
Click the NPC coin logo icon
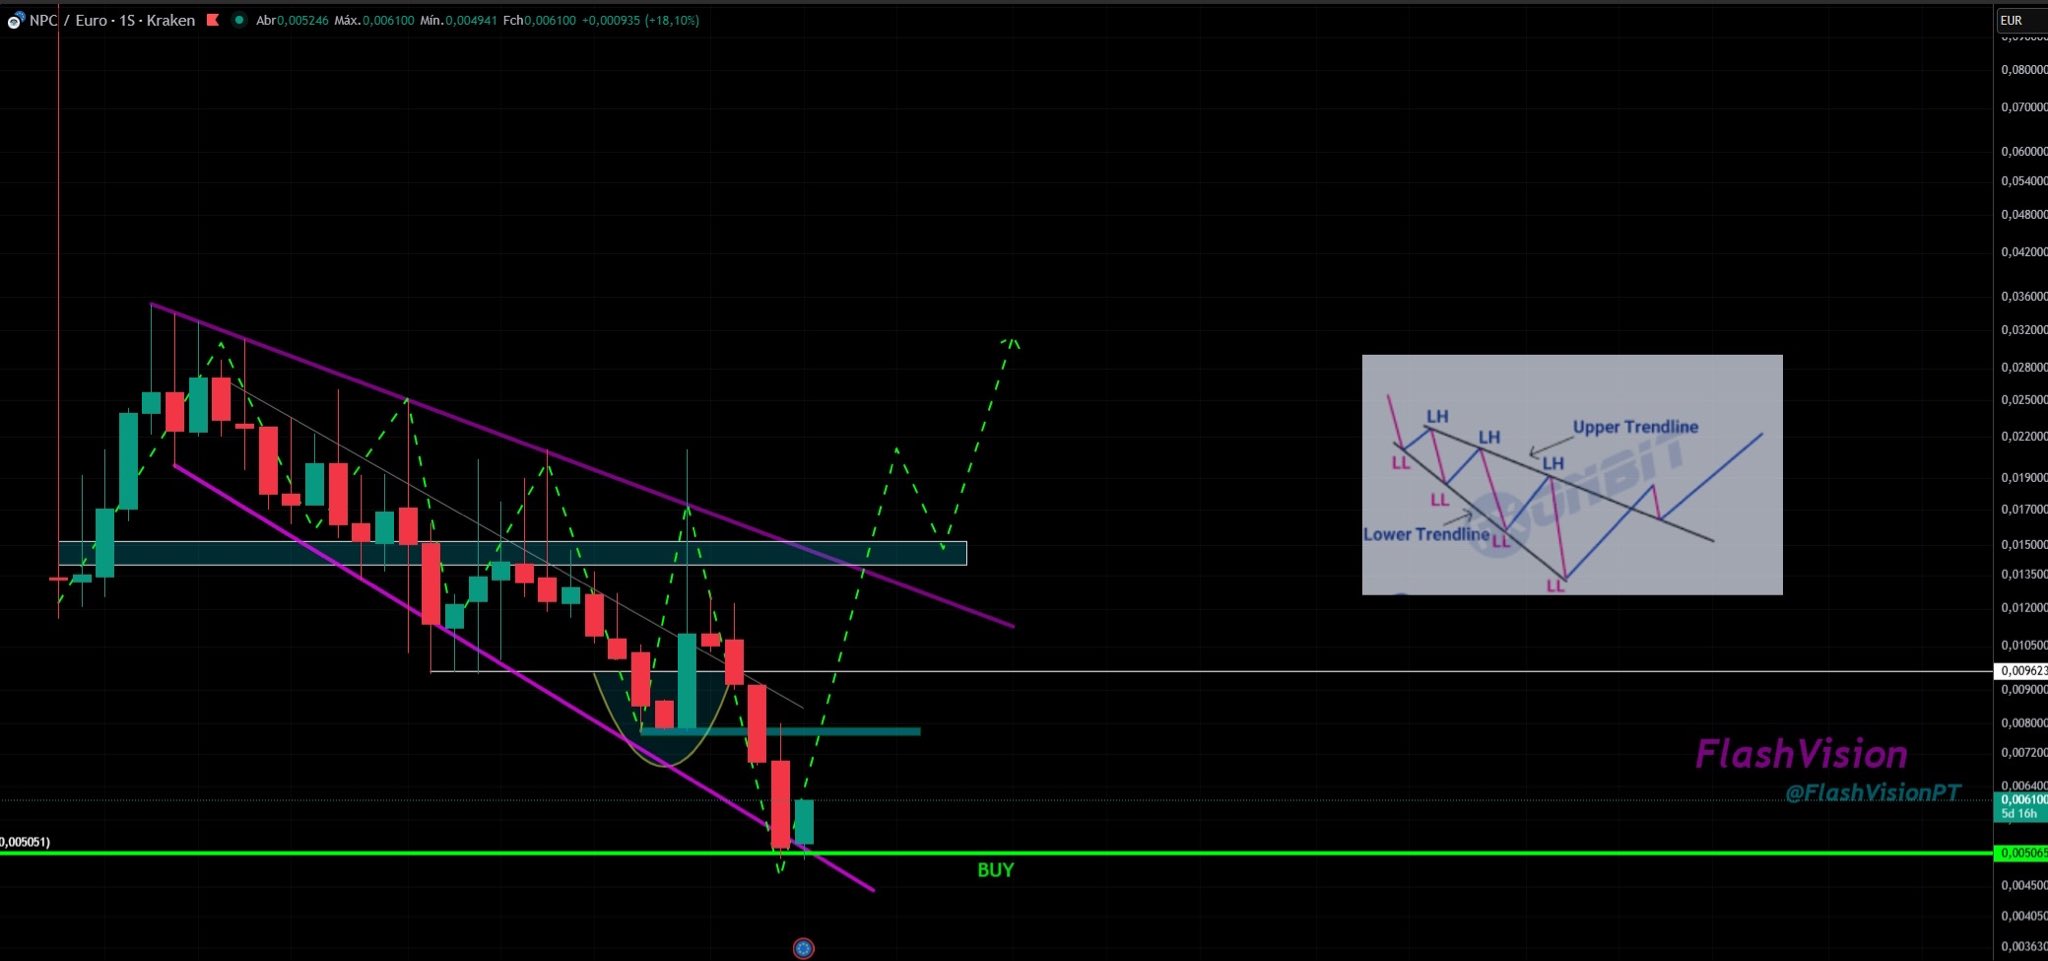(x=16, y=20)
